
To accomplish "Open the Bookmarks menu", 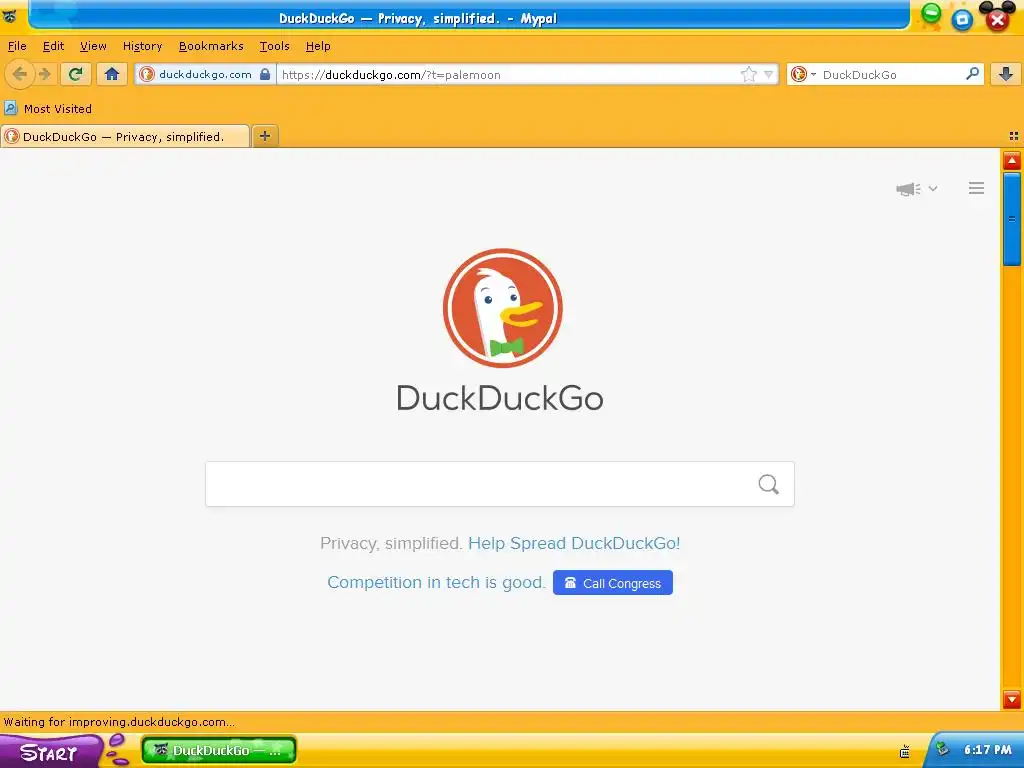I will pos(211,46).
